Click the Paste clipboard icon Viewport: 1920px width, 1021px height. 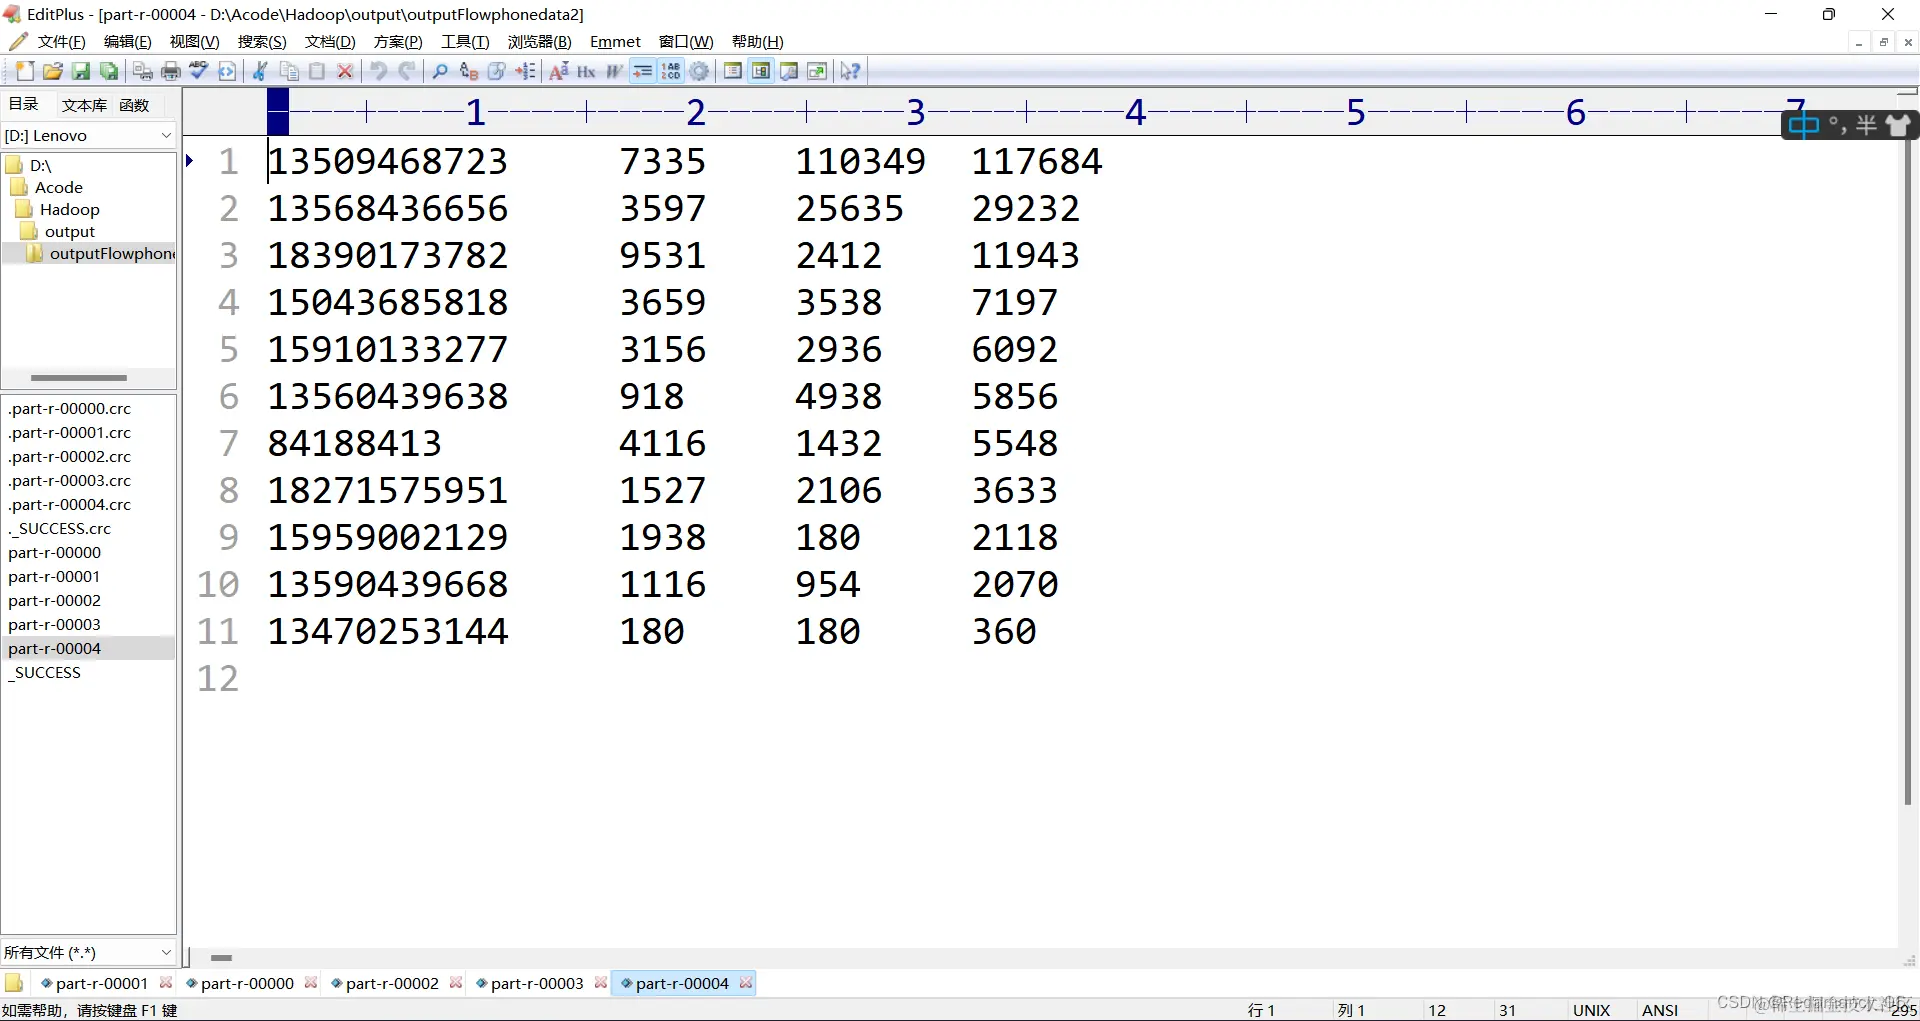(x=317, y=71)
